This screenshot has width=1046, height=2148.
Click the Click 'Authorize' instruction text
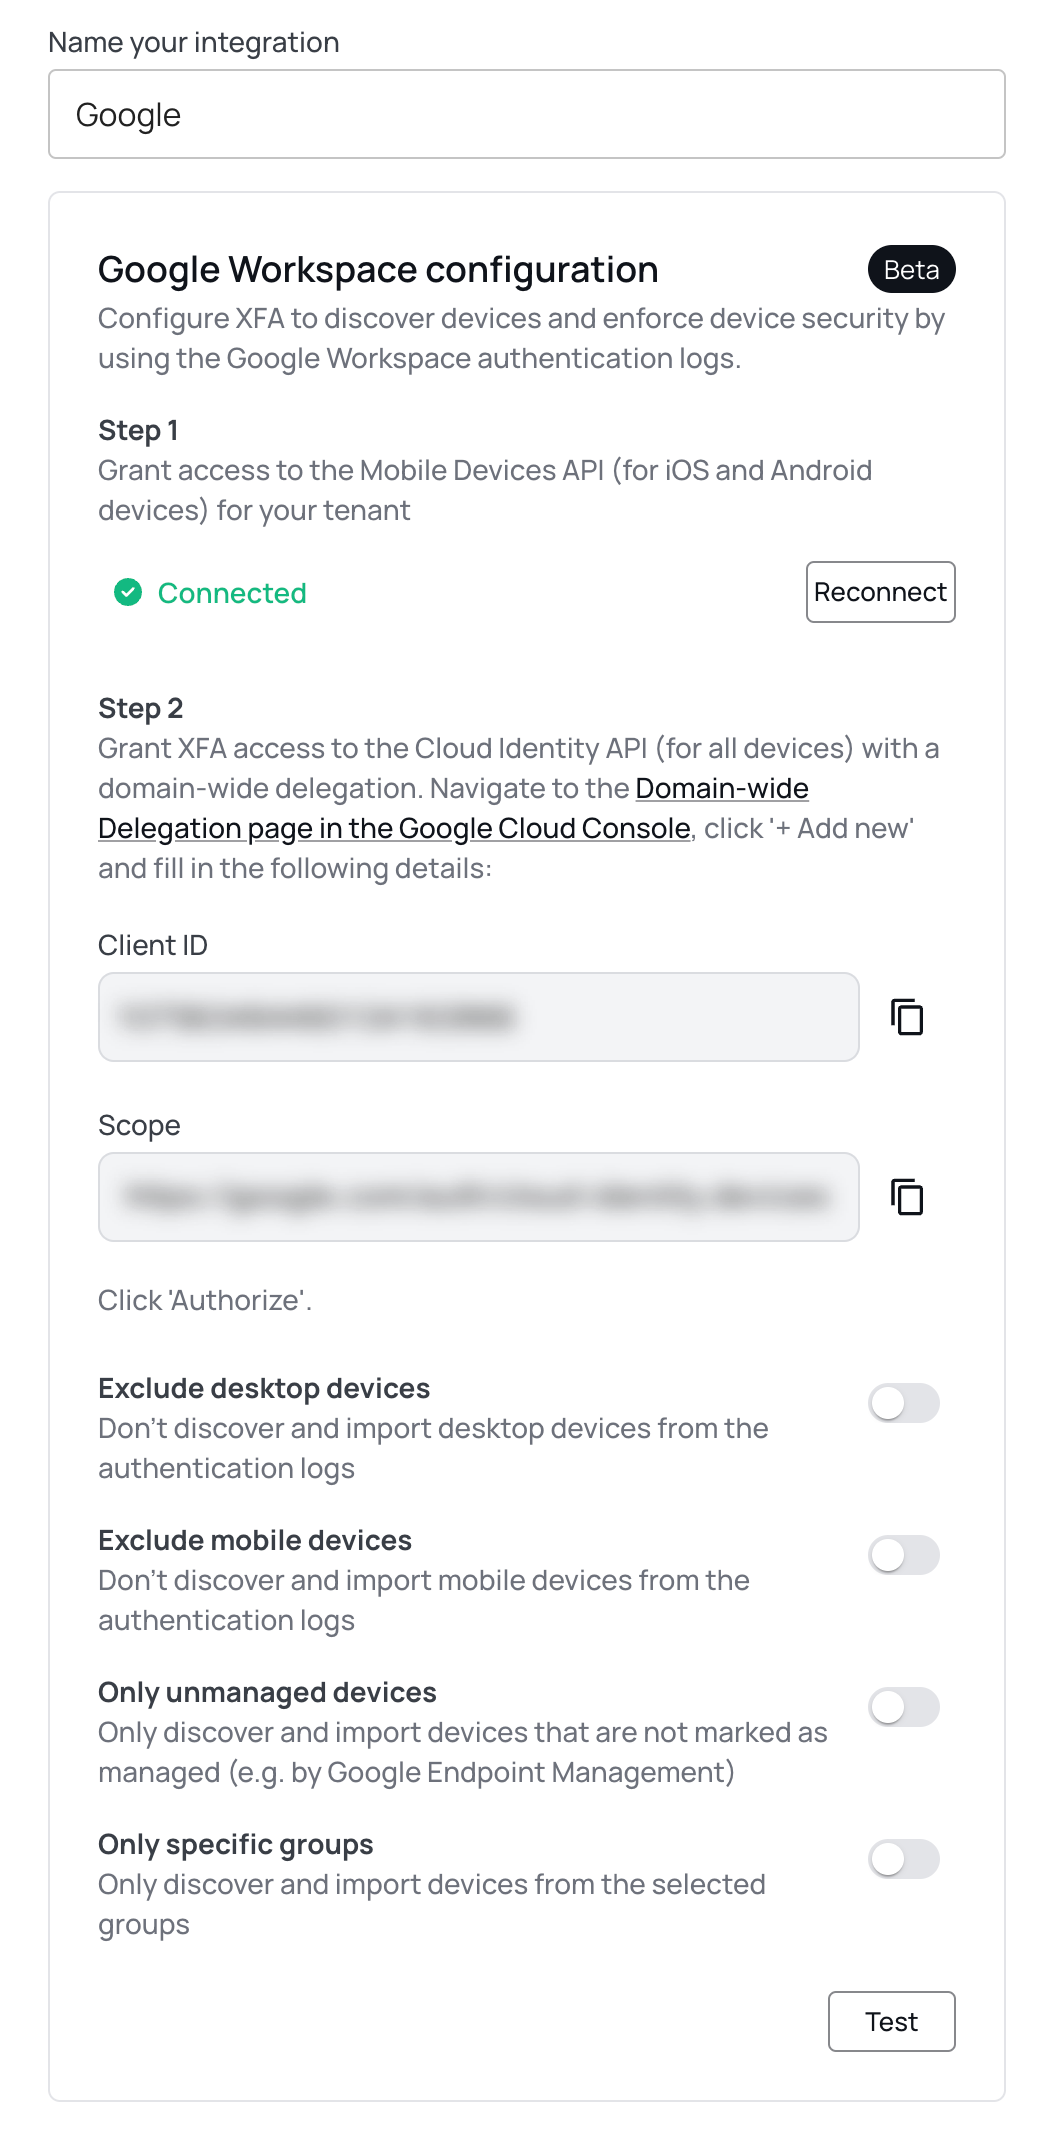click(205, 1300)
